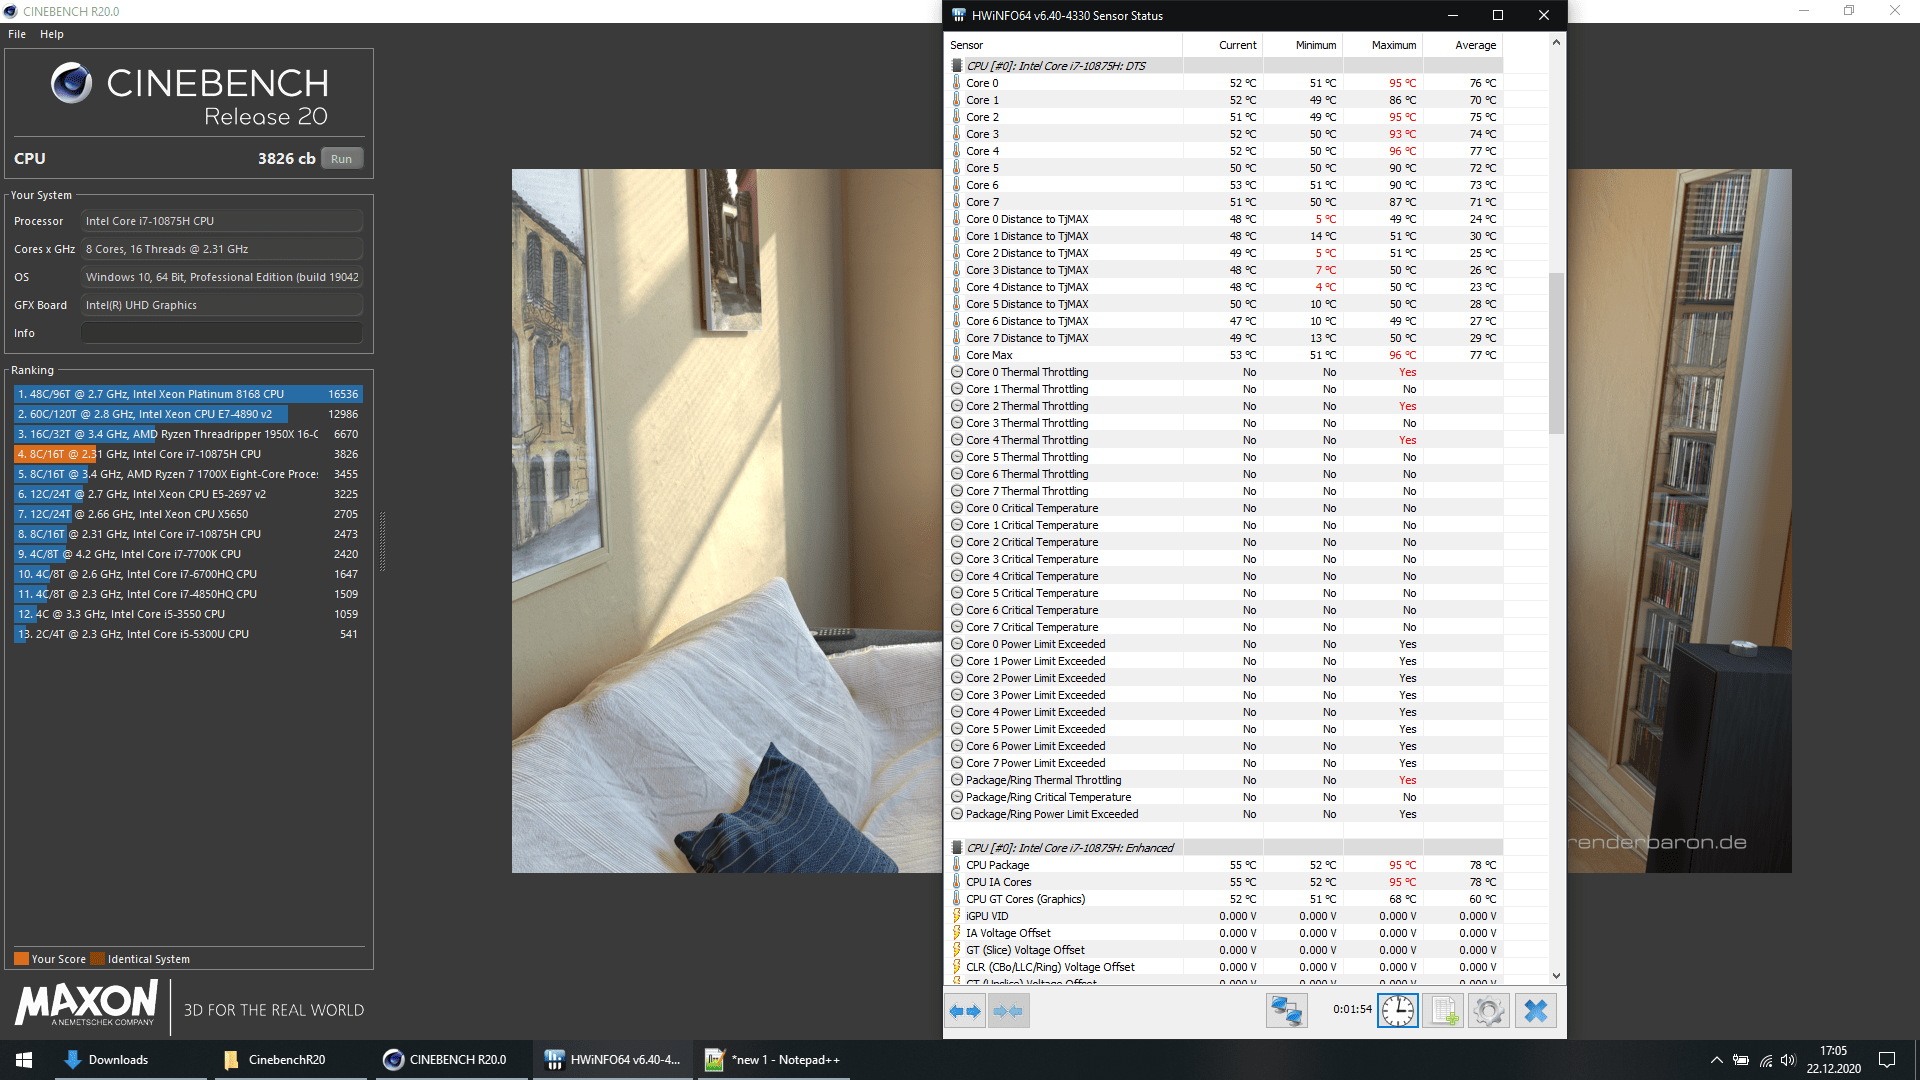Click the CPU DTS section header row
The height and width of the screenshot is (1080, 1920).
[1224, 66]
